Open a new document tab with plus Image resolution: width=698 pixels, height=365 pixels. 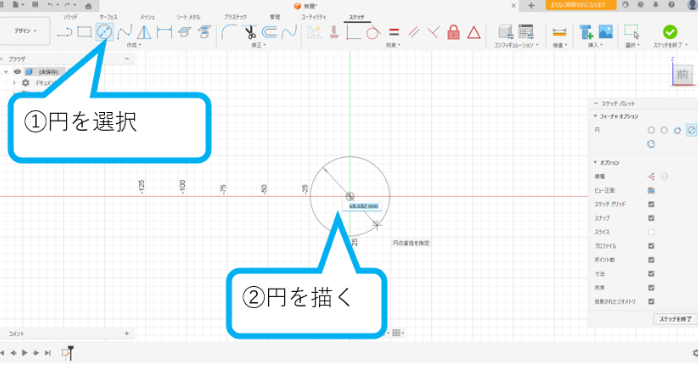point(531,5)
